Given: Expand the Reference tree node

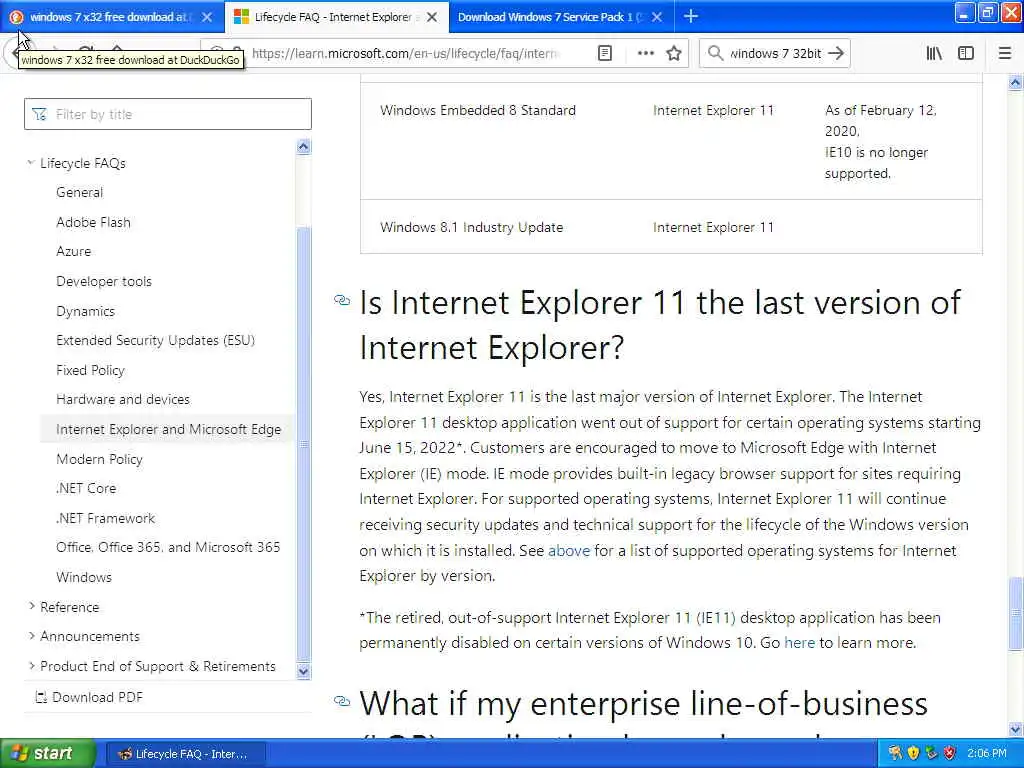Looking at the screenshot, I should click(x=31, y=607).
